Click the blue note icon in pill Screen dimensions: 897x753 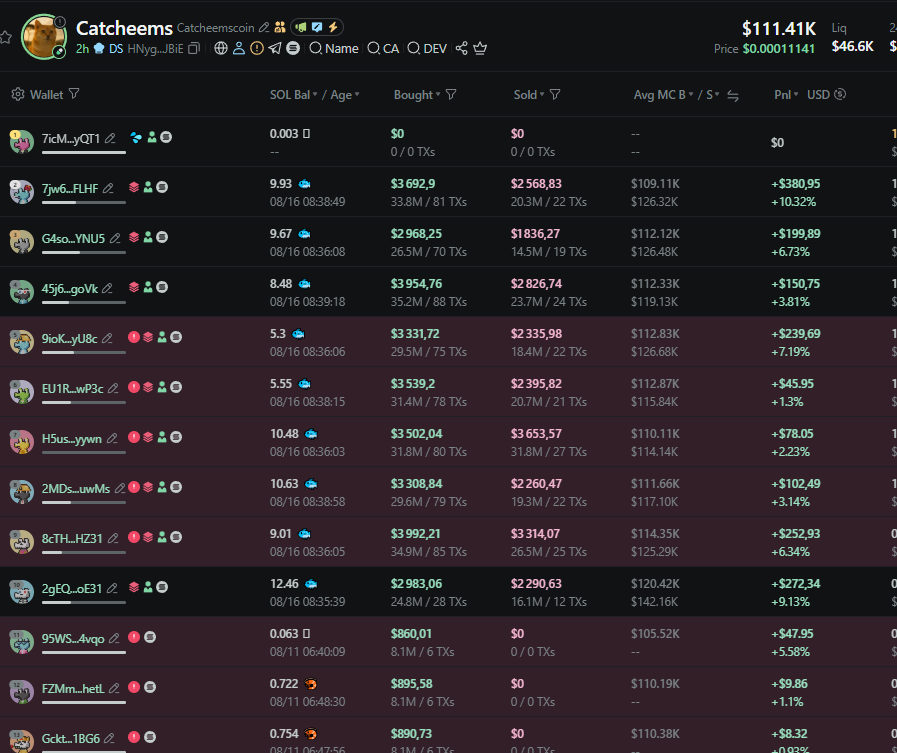pos(316,27)
